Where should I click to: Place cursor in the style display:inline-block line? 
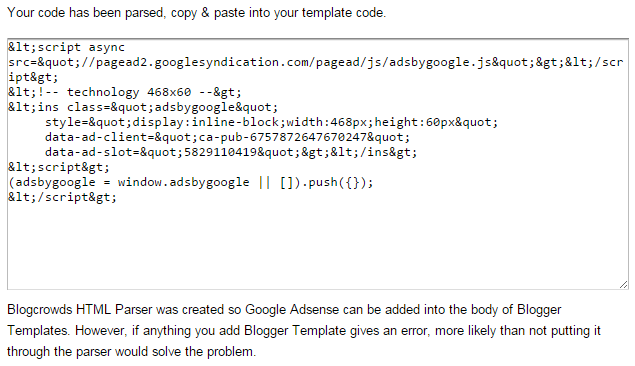pyautogui.click(x=271, y=122)
